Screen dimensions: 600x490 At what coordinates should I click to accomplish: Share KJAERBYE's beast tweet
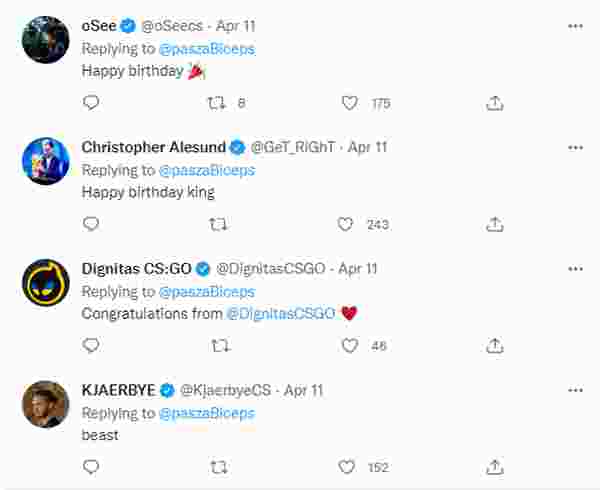[x=494, y=467]
